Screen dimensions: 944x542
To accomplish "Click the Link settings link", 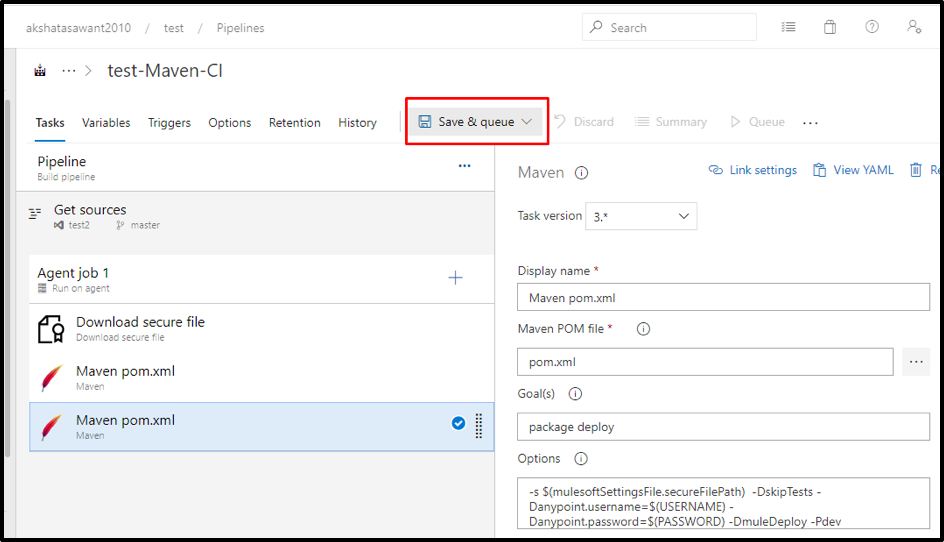I will tap(752, 171).
